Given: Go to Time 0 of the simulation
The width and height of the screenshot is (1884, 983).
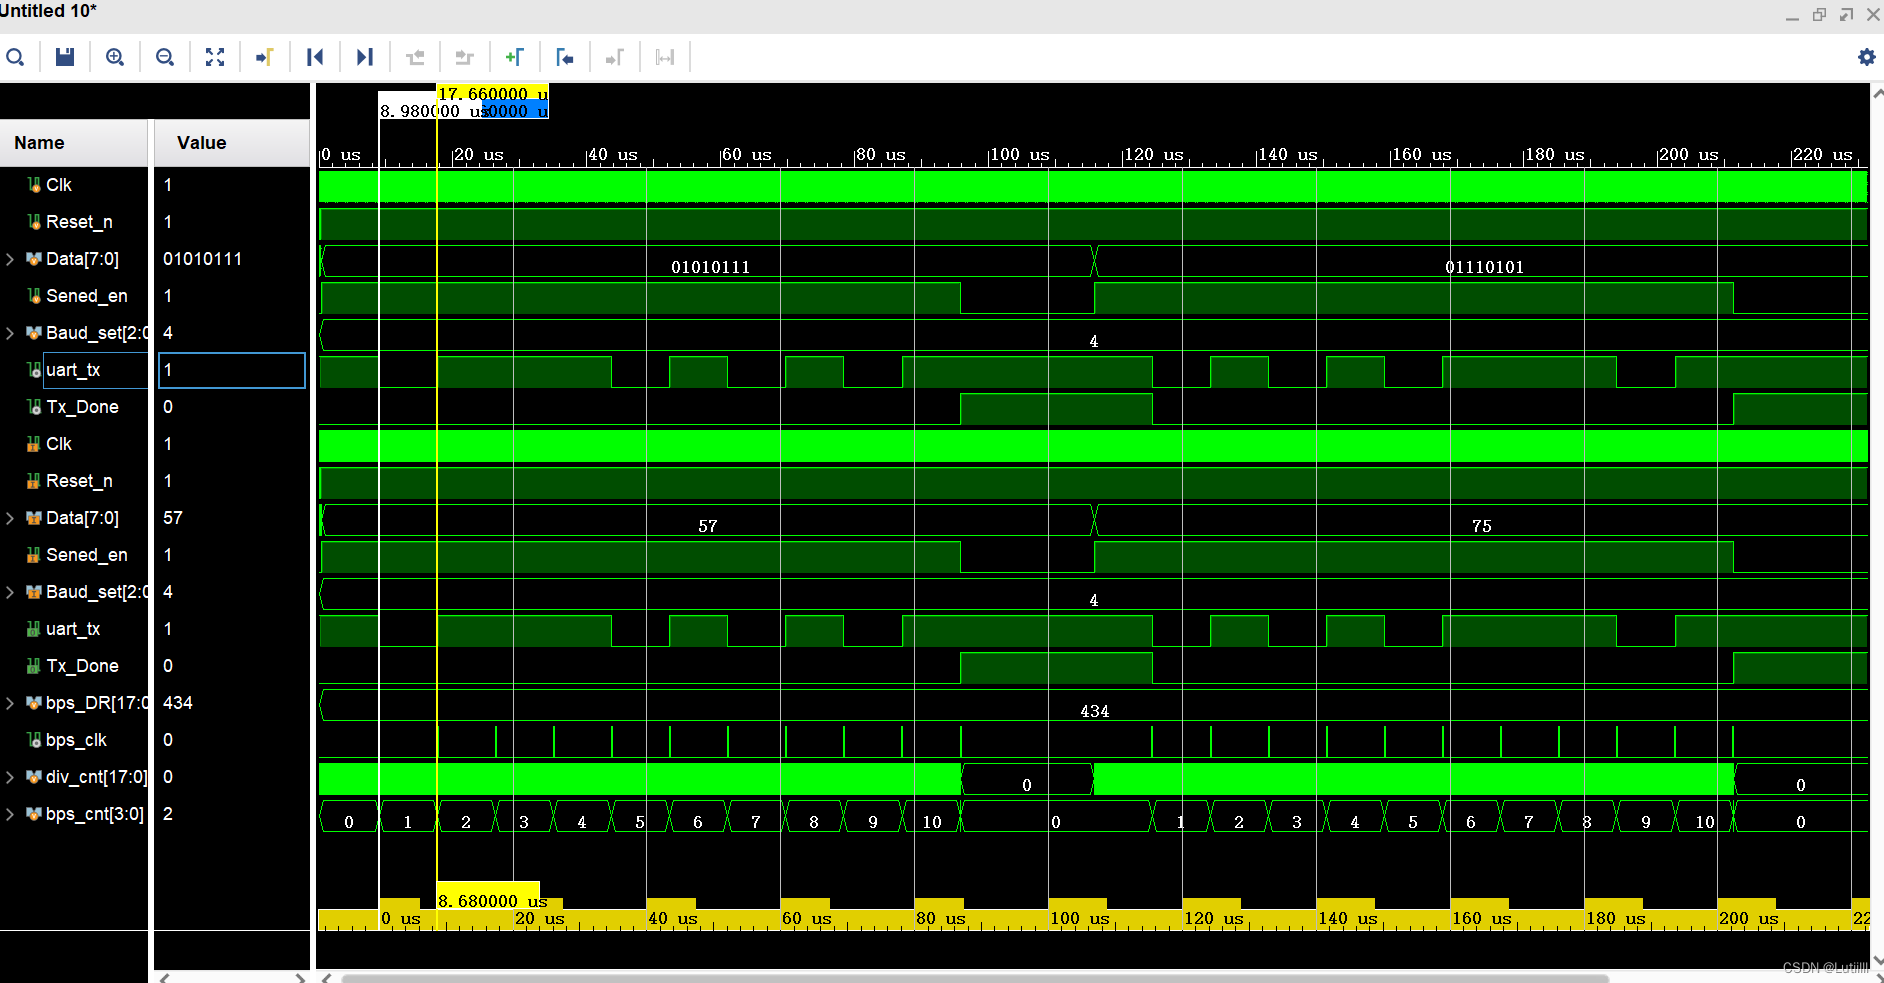Looking at the screenshot, I should (x=315, y=57).
